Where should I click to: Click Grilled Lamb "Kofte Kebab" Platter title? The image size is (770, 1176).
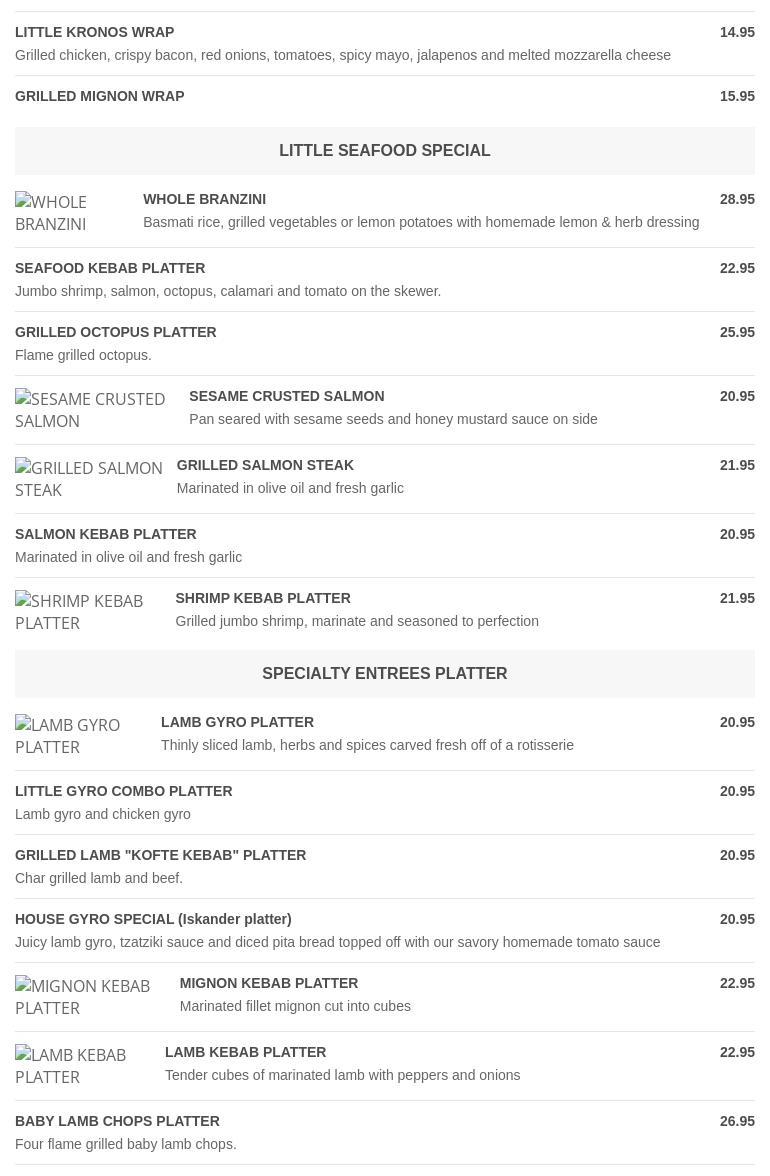[x=161, y=856]
